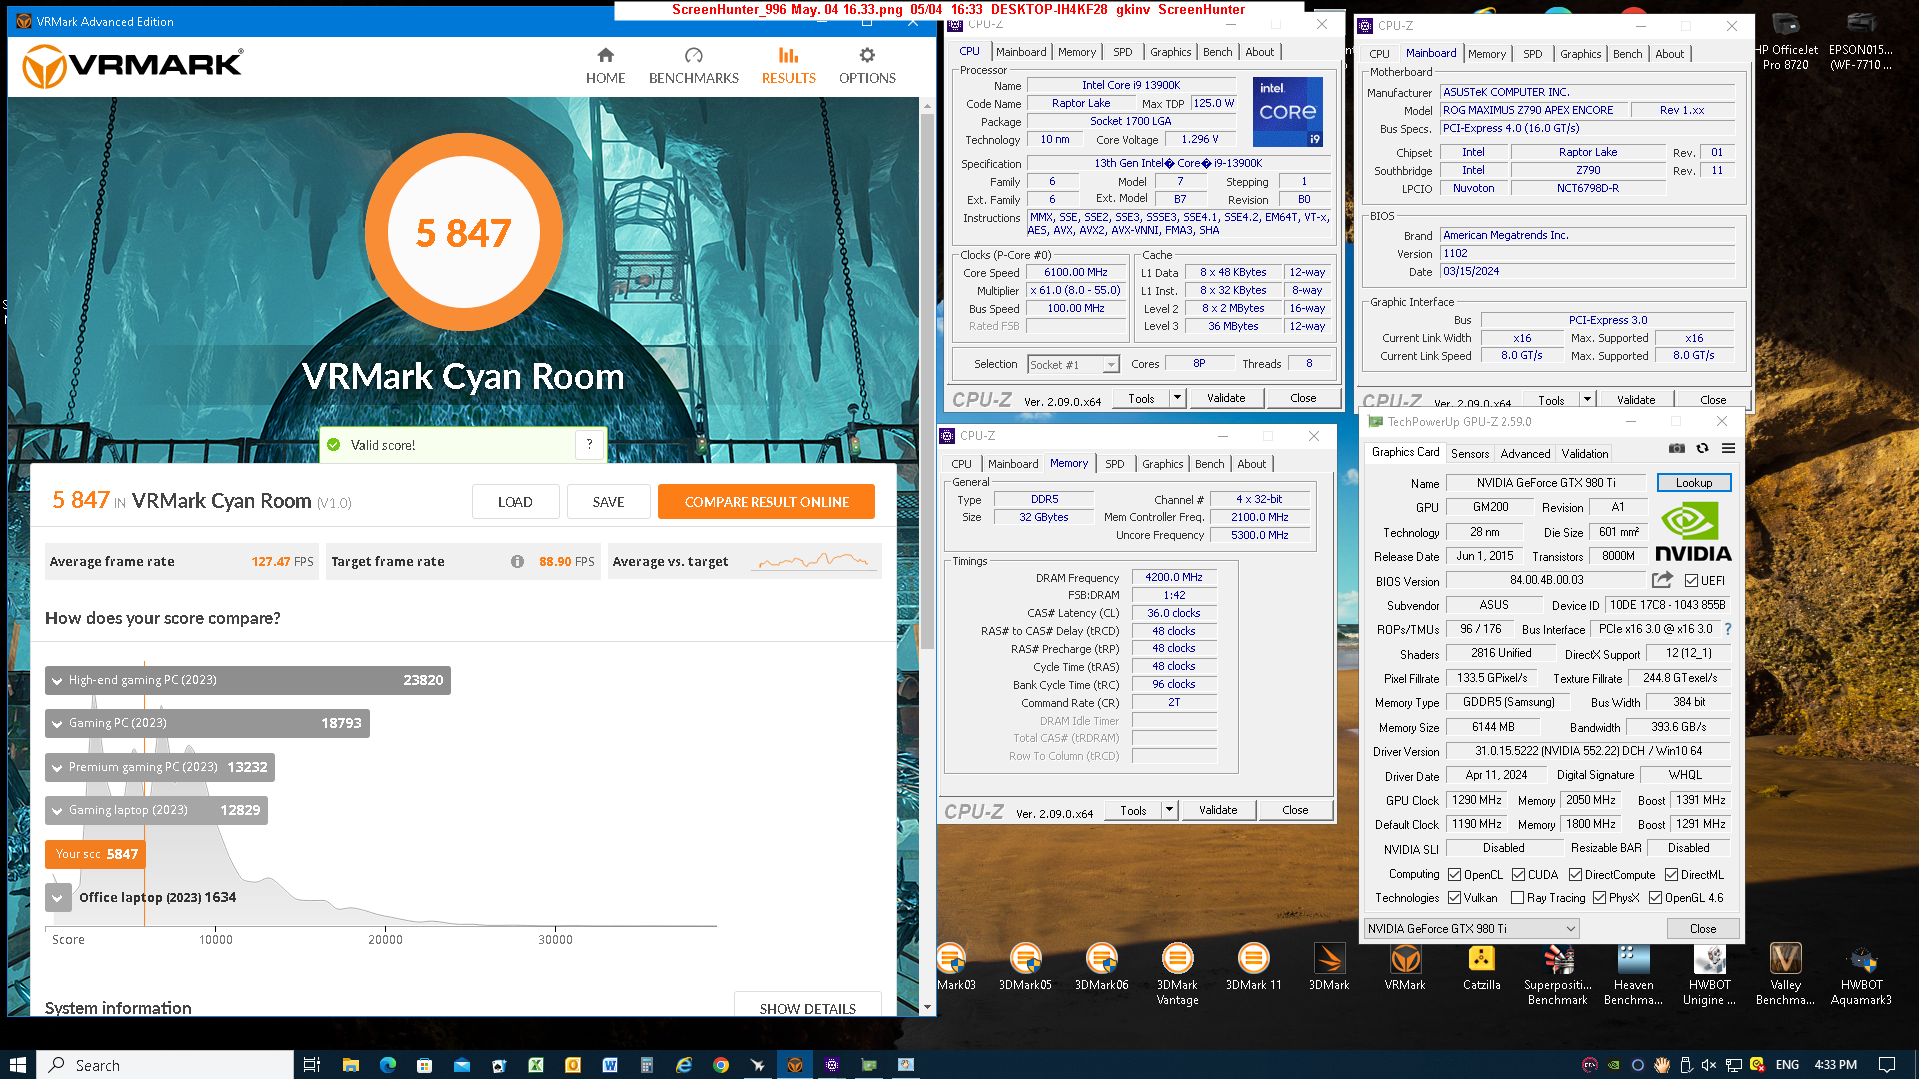Viewport: 1919px width, 1079px height.
Task: Open the VRMark desktop shortcut
Action: 1405,968
